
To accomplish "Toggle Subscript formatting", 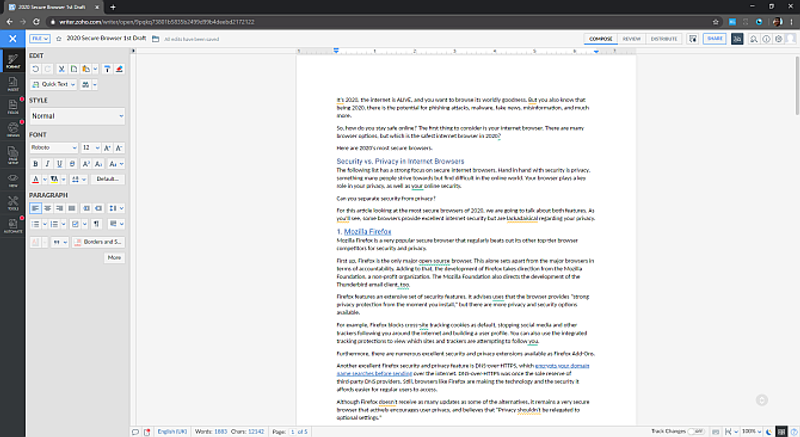I will point(98,164).
